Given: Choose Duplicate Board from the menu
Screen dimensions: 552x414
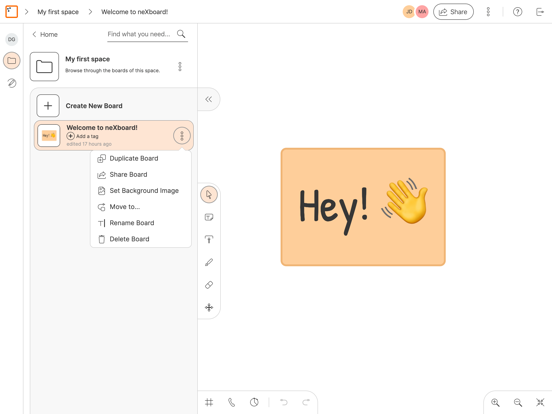Looking at the screenshot, I should point(141,159).
